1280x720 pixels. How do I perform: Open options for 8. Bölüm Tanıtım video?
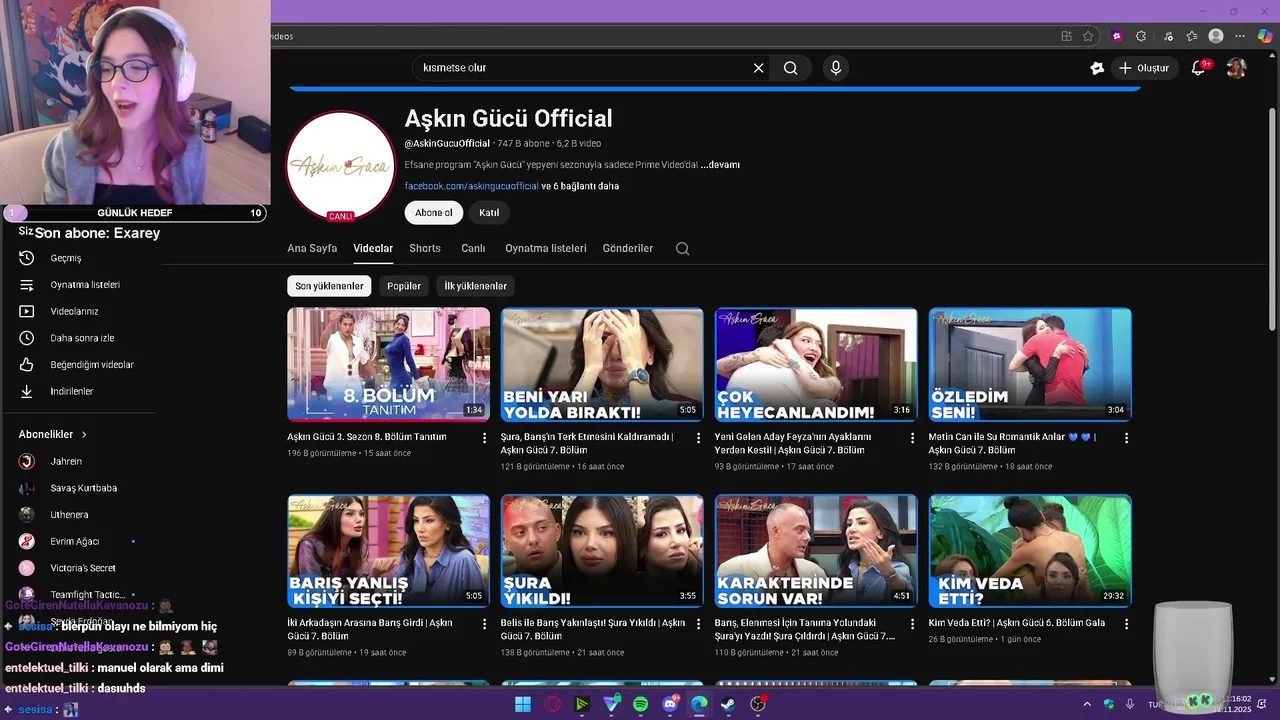pos(485,438)
